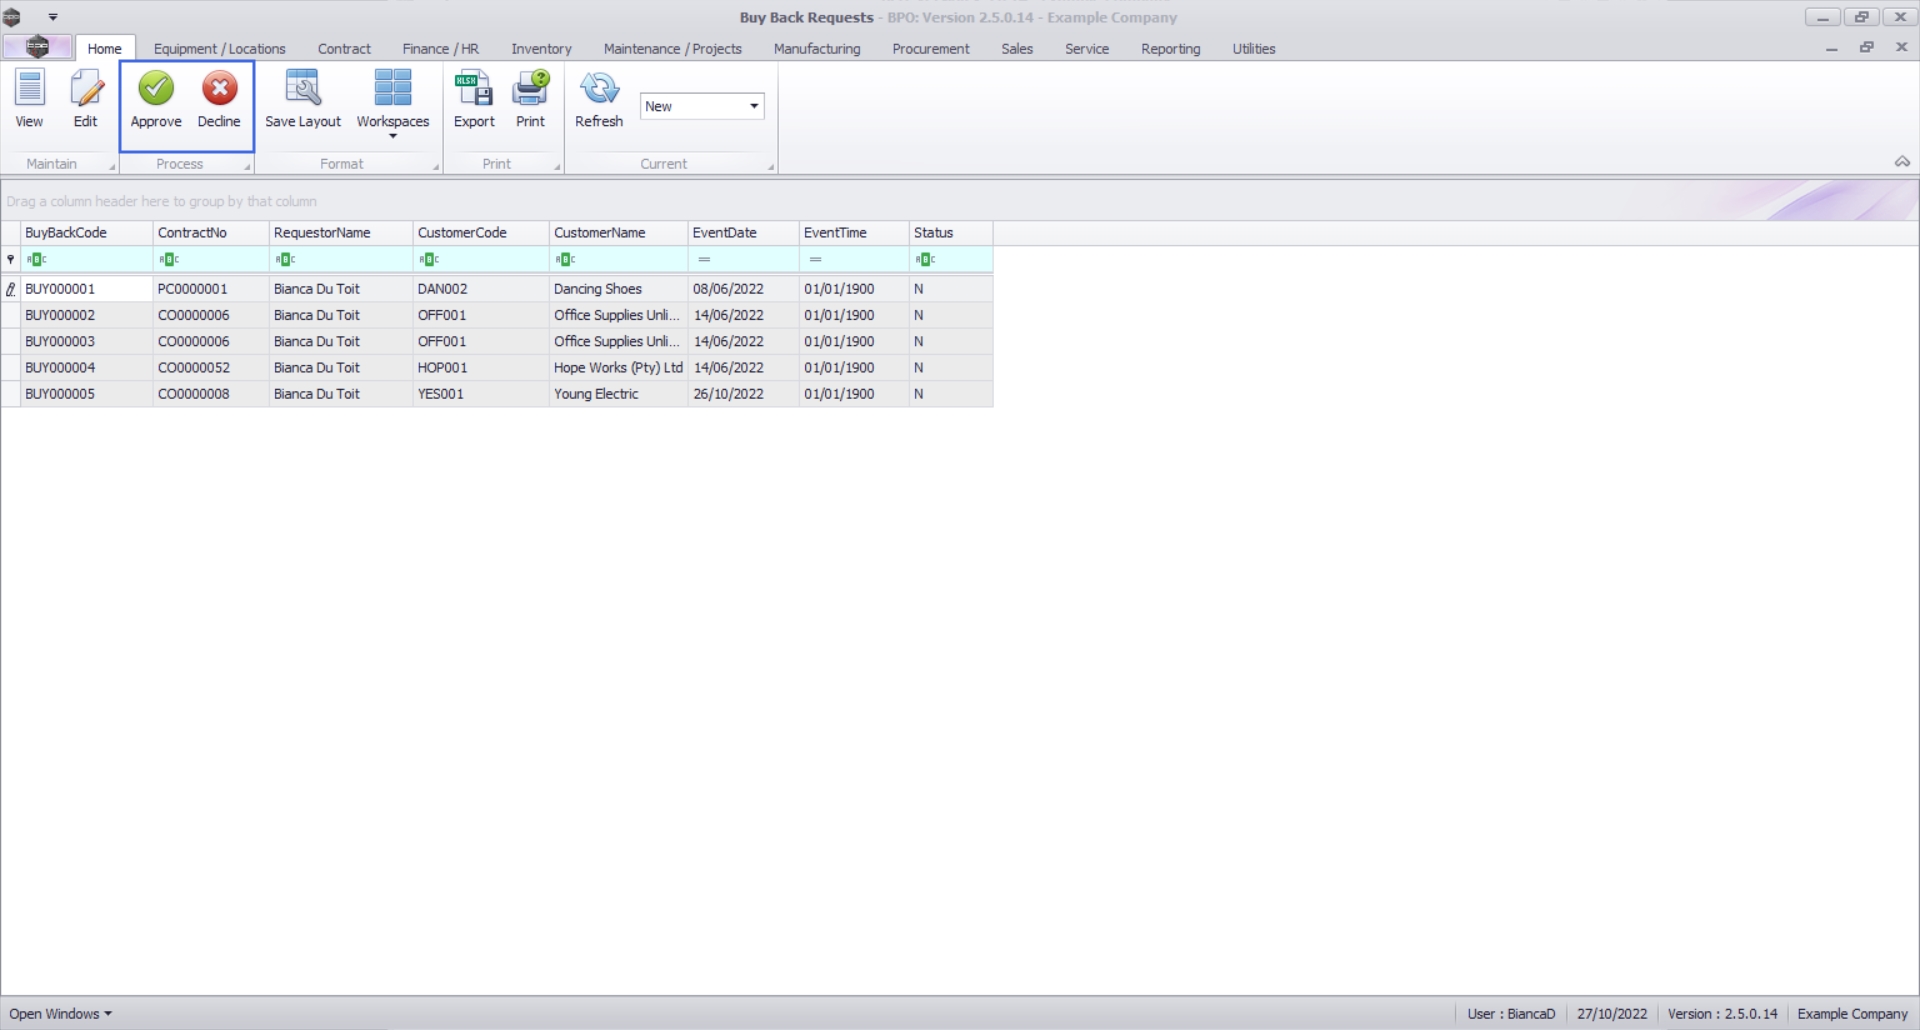Viewport: 1920px width, 1030px height.
Task: Open the CustomerName filter condition selector
Action: tap(565, 260)
